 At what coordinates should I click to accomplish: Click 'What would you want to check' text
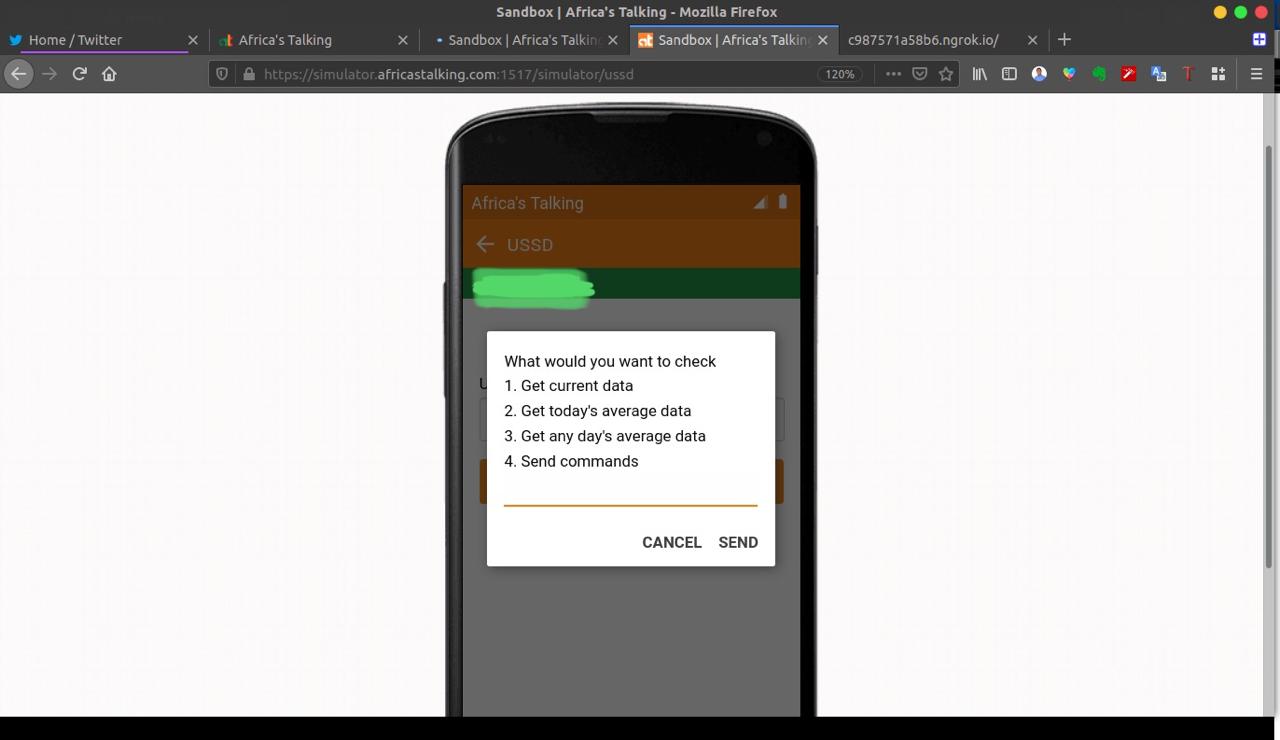click(610, 361)
